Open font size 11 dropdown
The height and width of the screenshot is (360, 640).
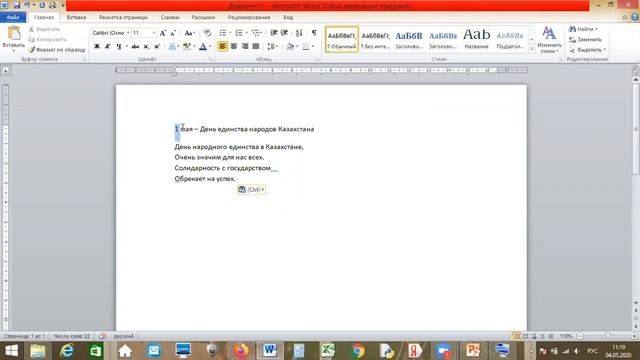tap(154, 33)
